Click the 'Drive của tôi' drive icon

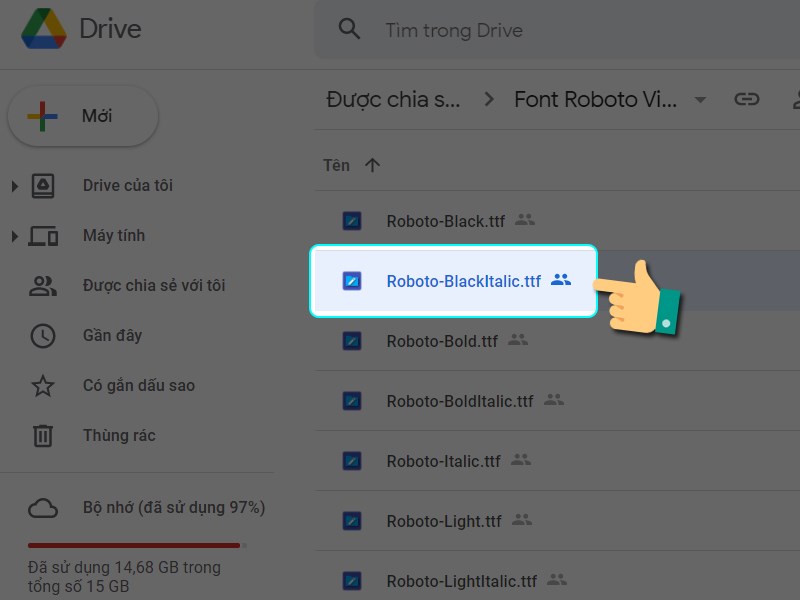(43, 186)
